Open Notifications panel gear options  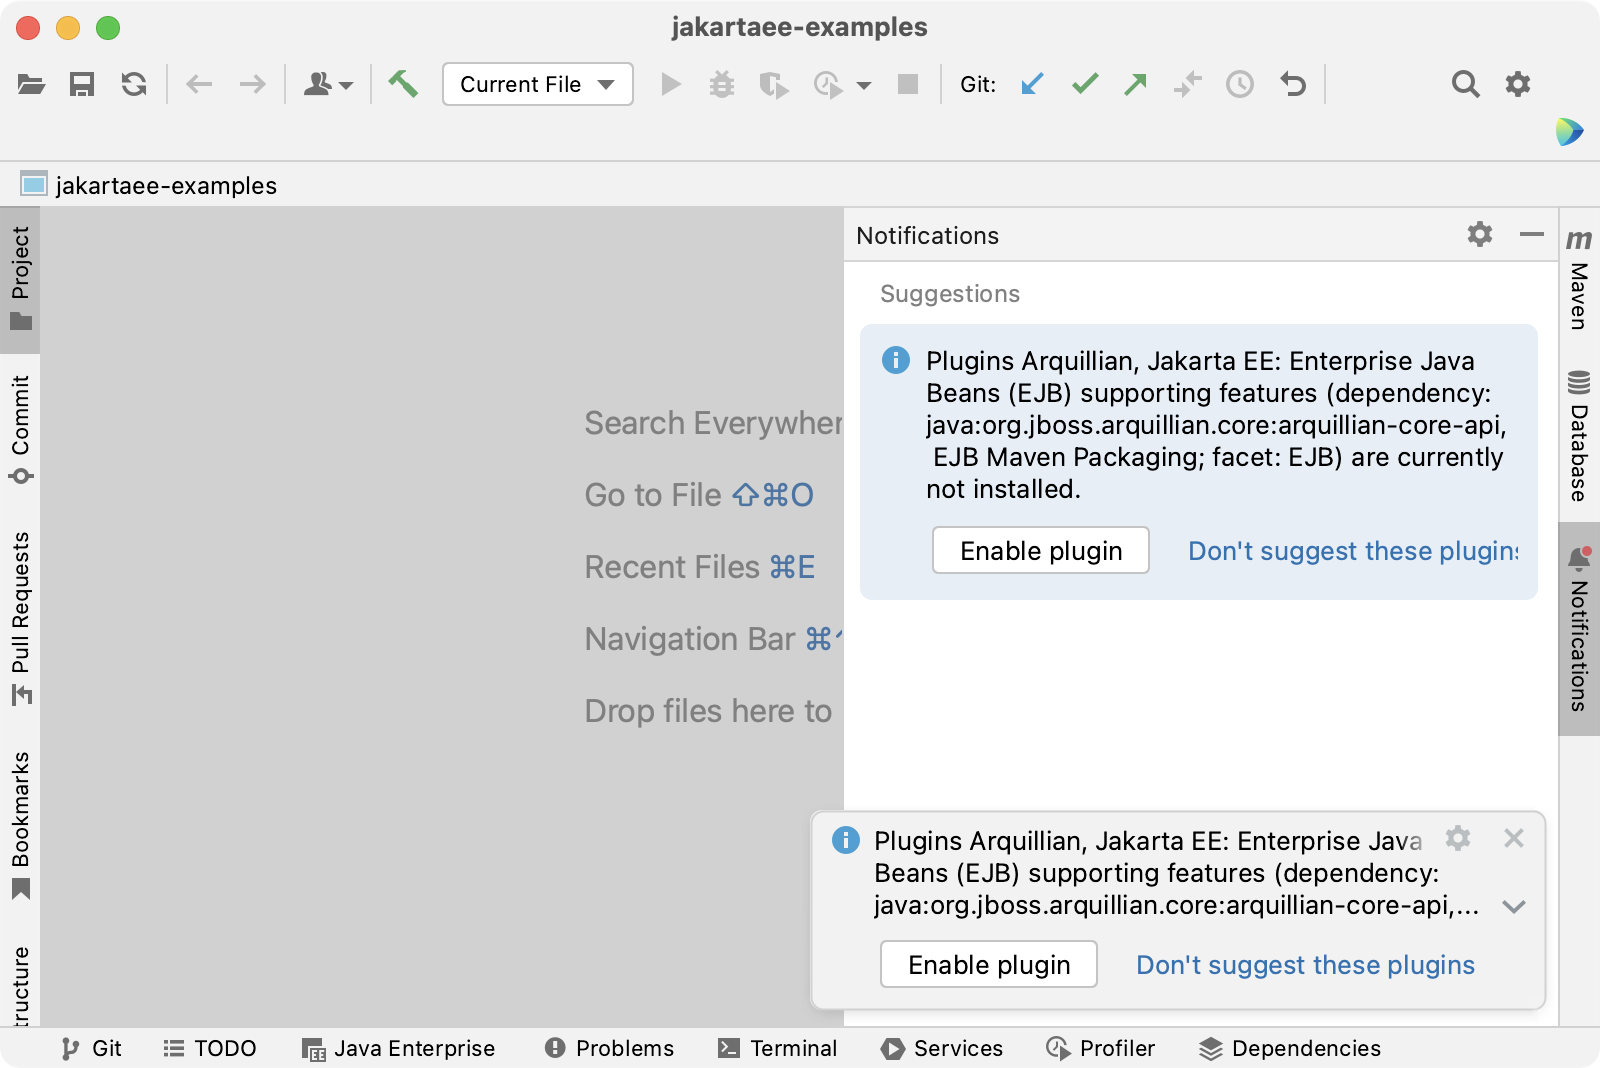coord(1480,234)
